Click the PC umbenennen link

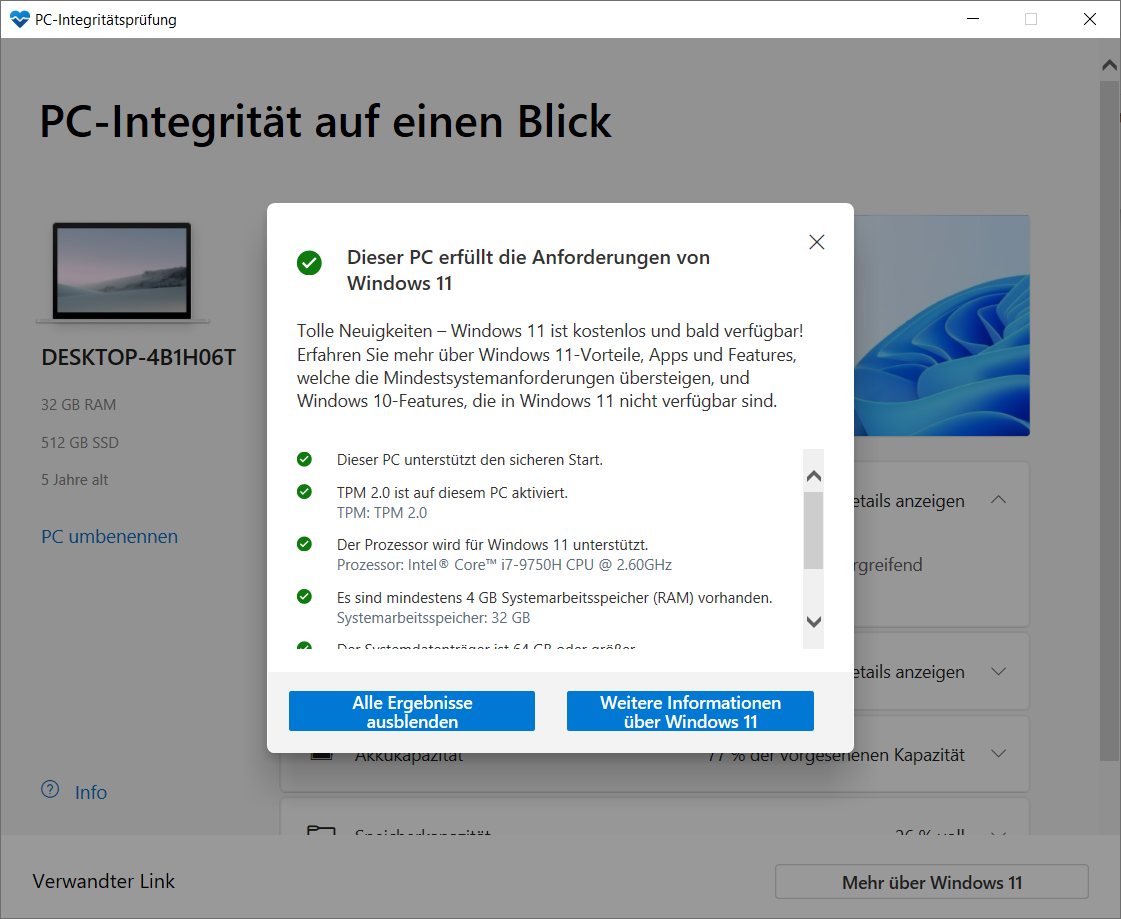tap(109, 536)
